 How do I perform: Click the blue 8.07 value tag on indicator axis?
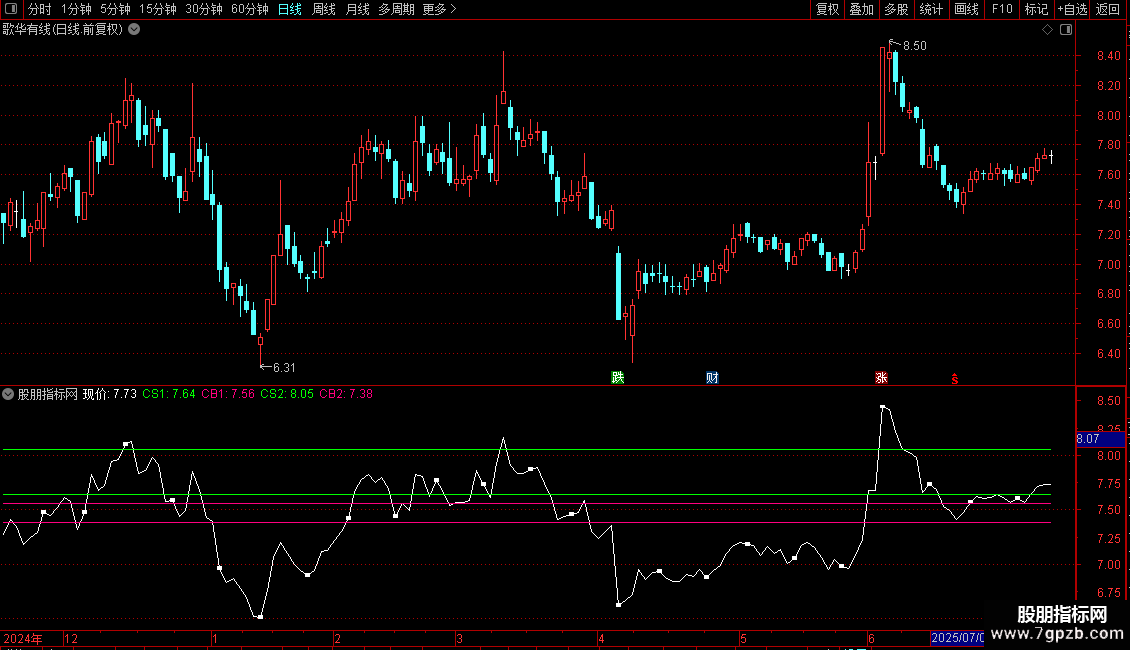1100,439
